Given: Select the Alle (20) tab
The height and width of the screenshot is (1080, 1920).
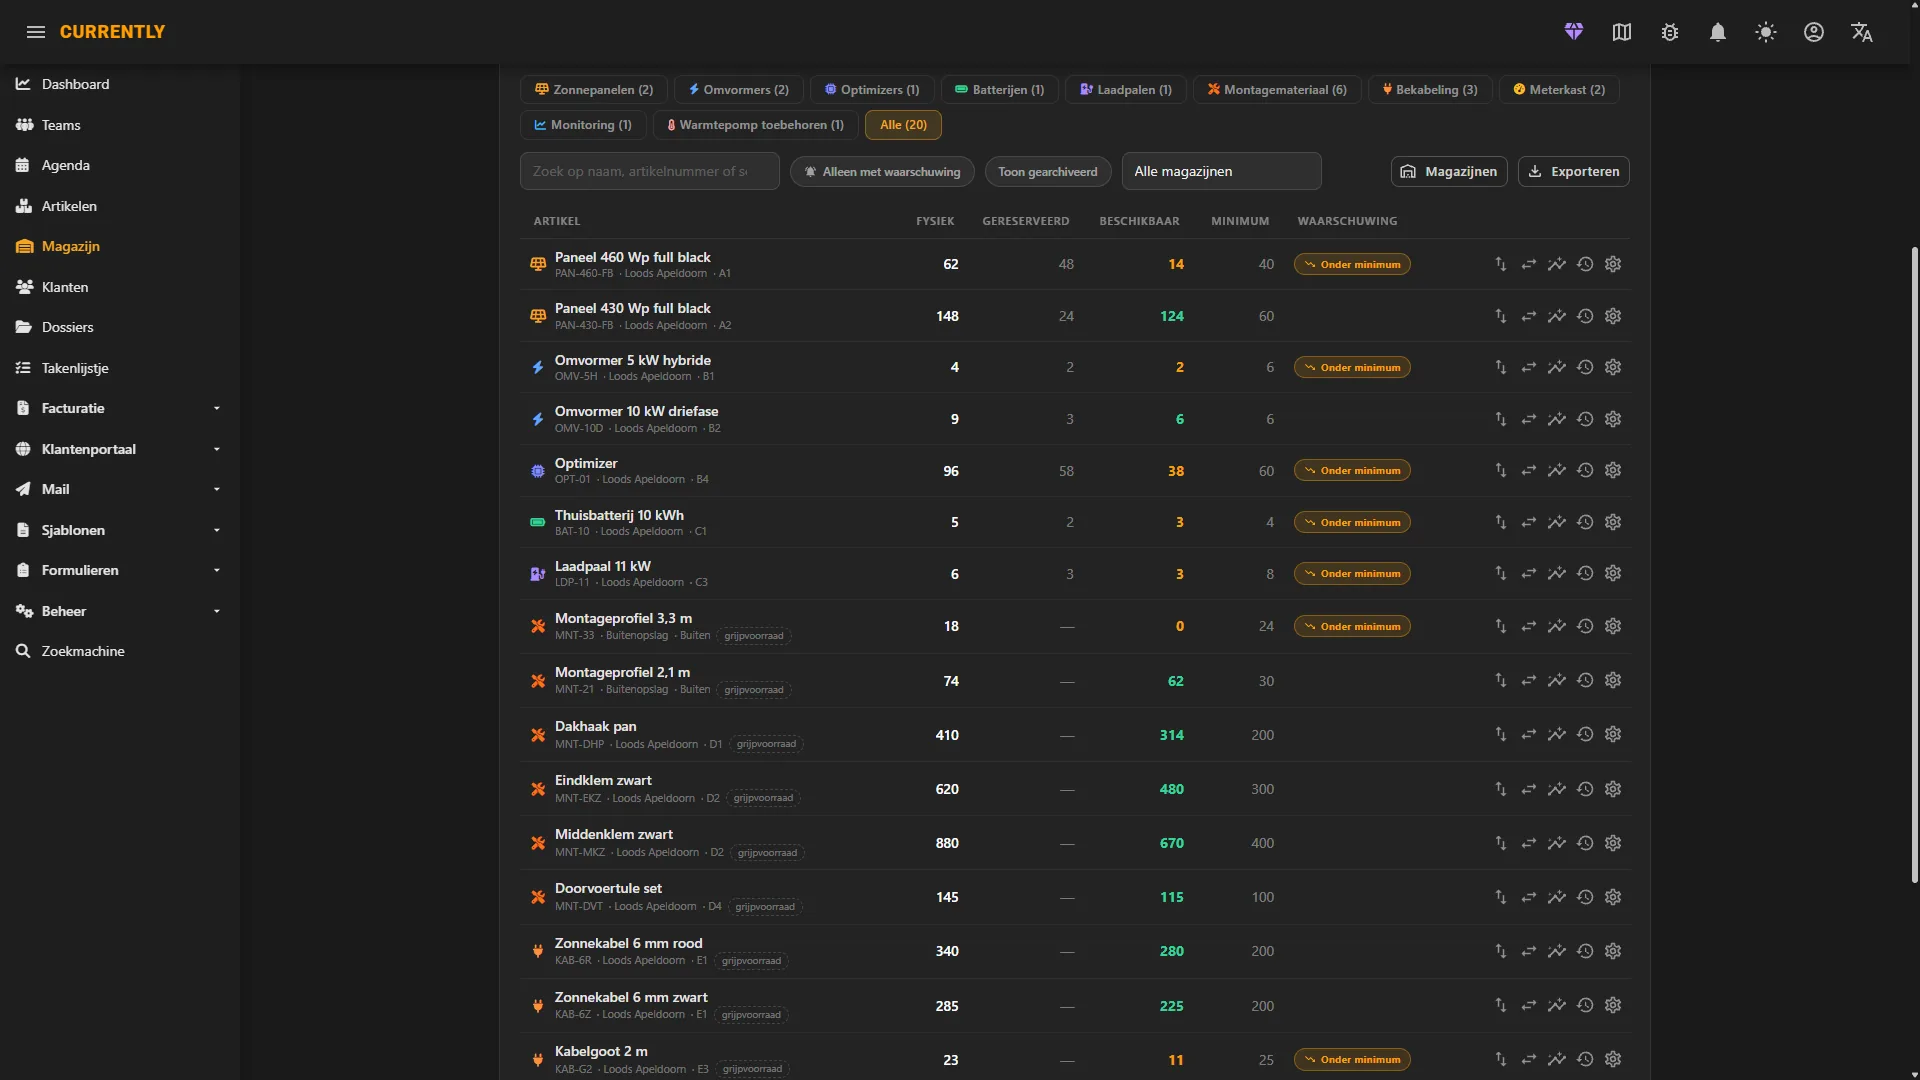Looking at the screenshot, I should pyautogui.click(x=903, y=125).
